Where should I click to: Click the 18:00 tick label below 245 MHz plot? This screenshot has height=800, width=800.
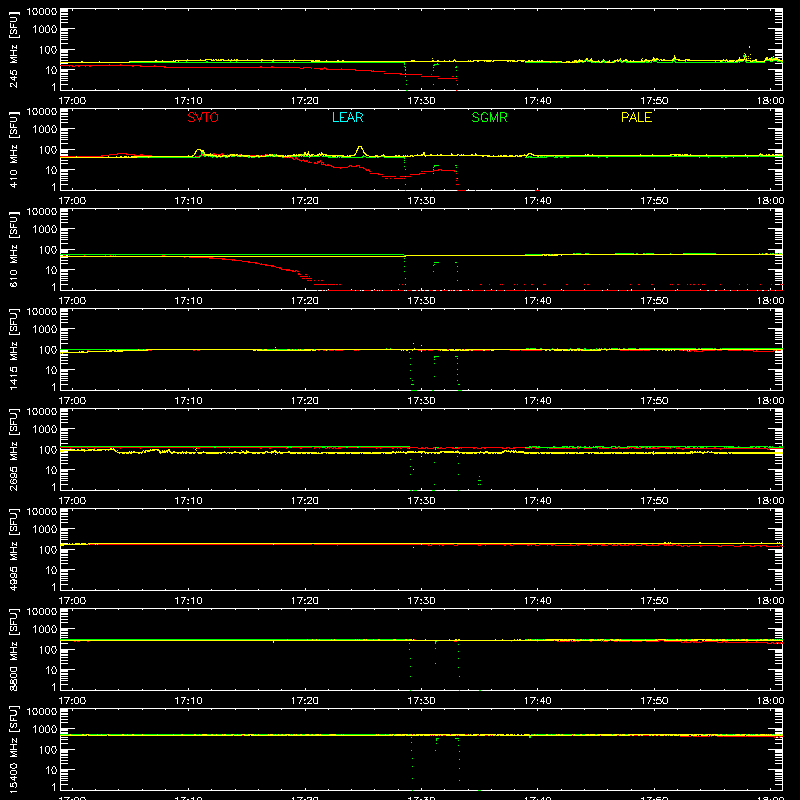tap(770, 101)
